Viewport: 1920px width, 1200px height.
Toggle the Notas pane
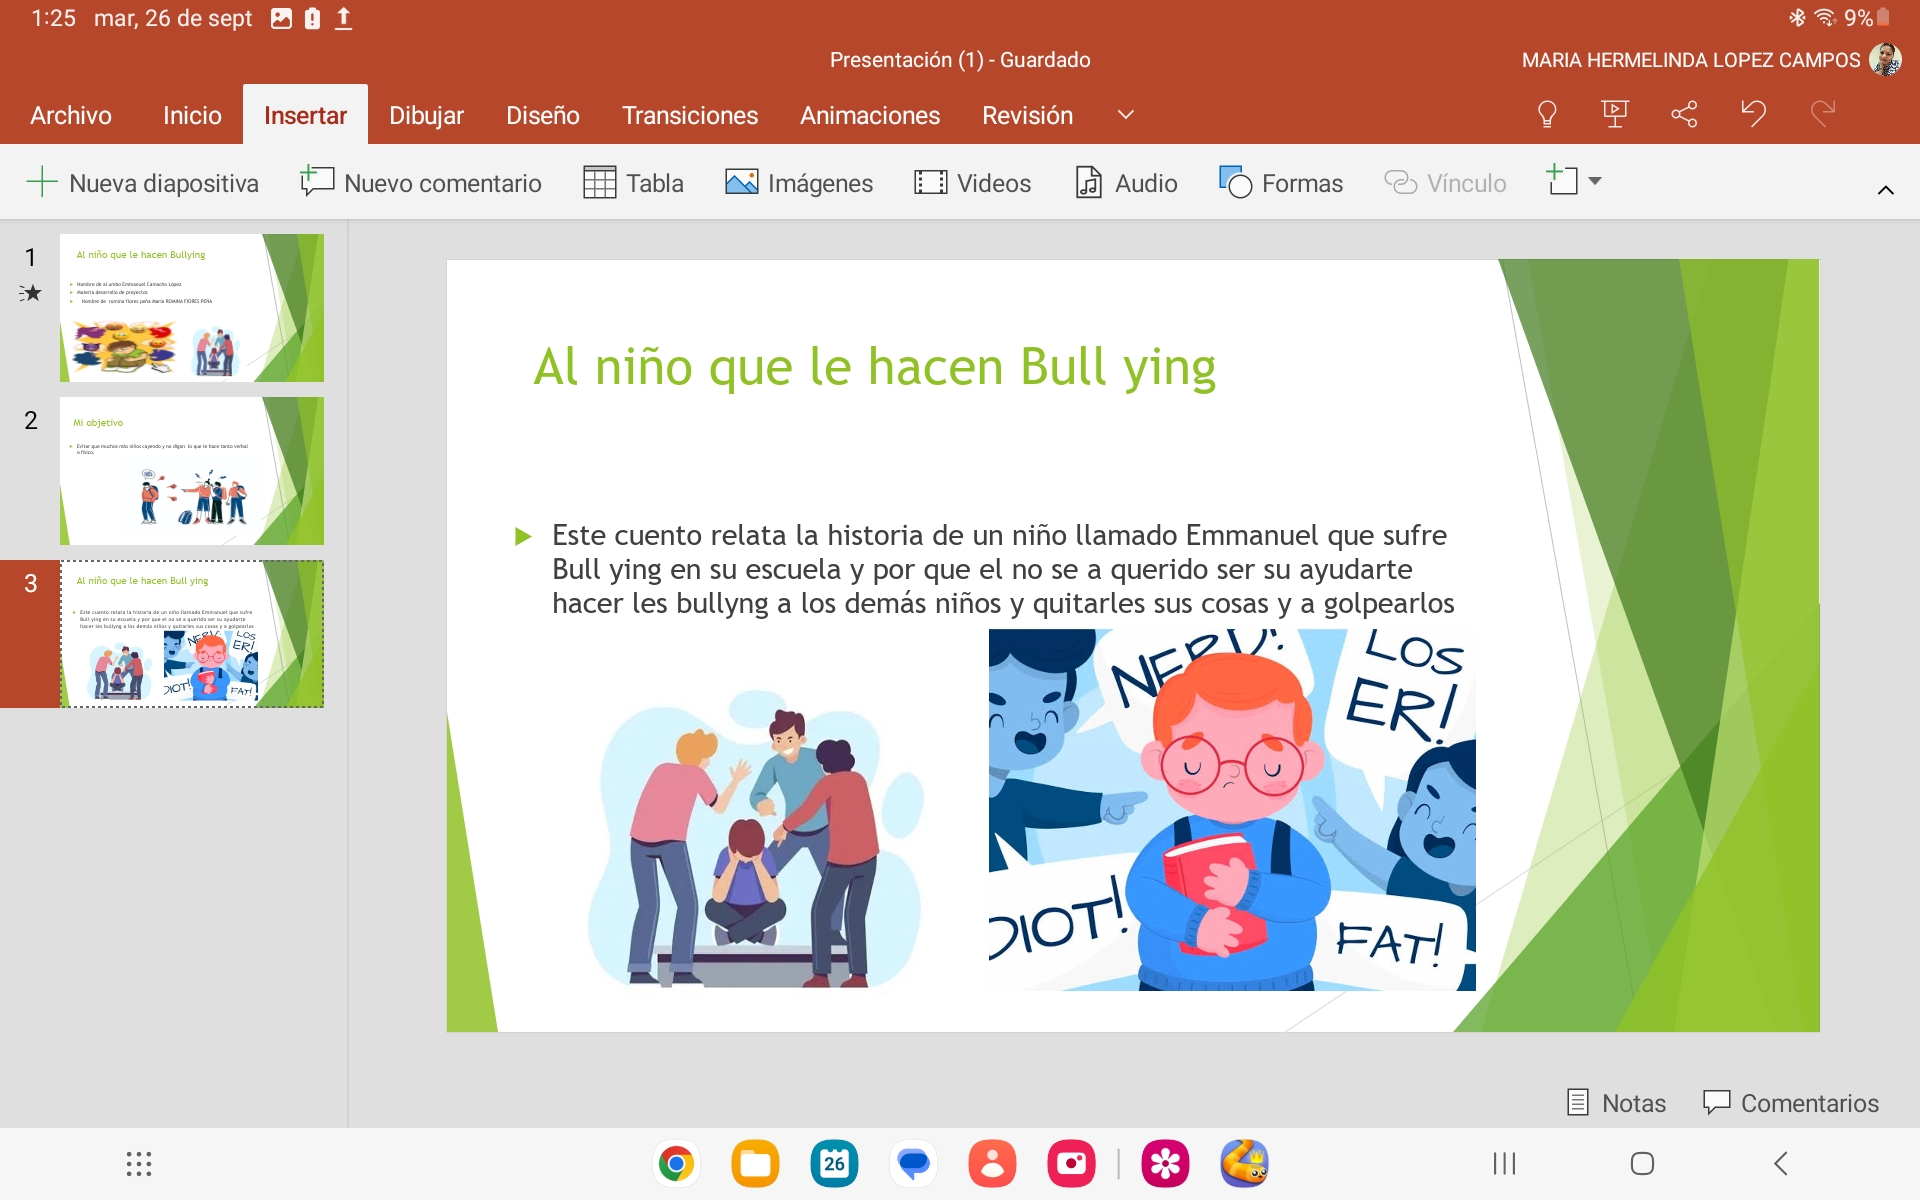(1616, 1103)
